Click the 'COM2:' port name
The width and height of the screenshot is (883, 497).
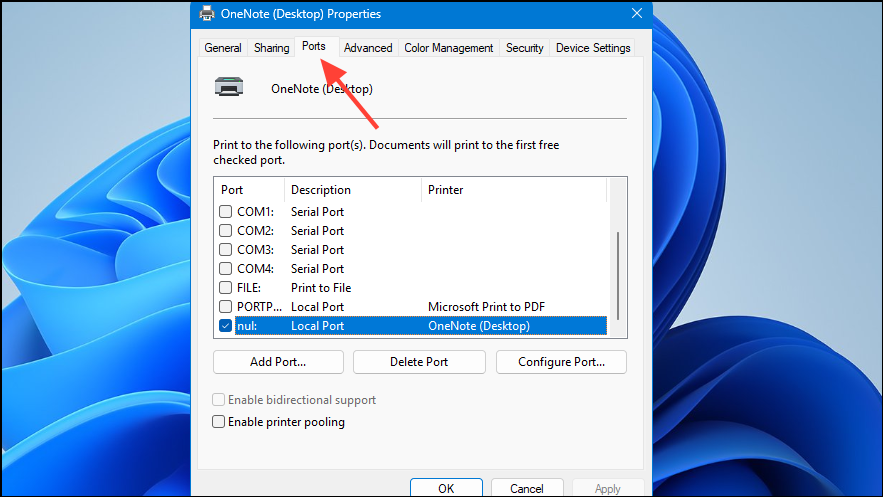tap(255, 231)
